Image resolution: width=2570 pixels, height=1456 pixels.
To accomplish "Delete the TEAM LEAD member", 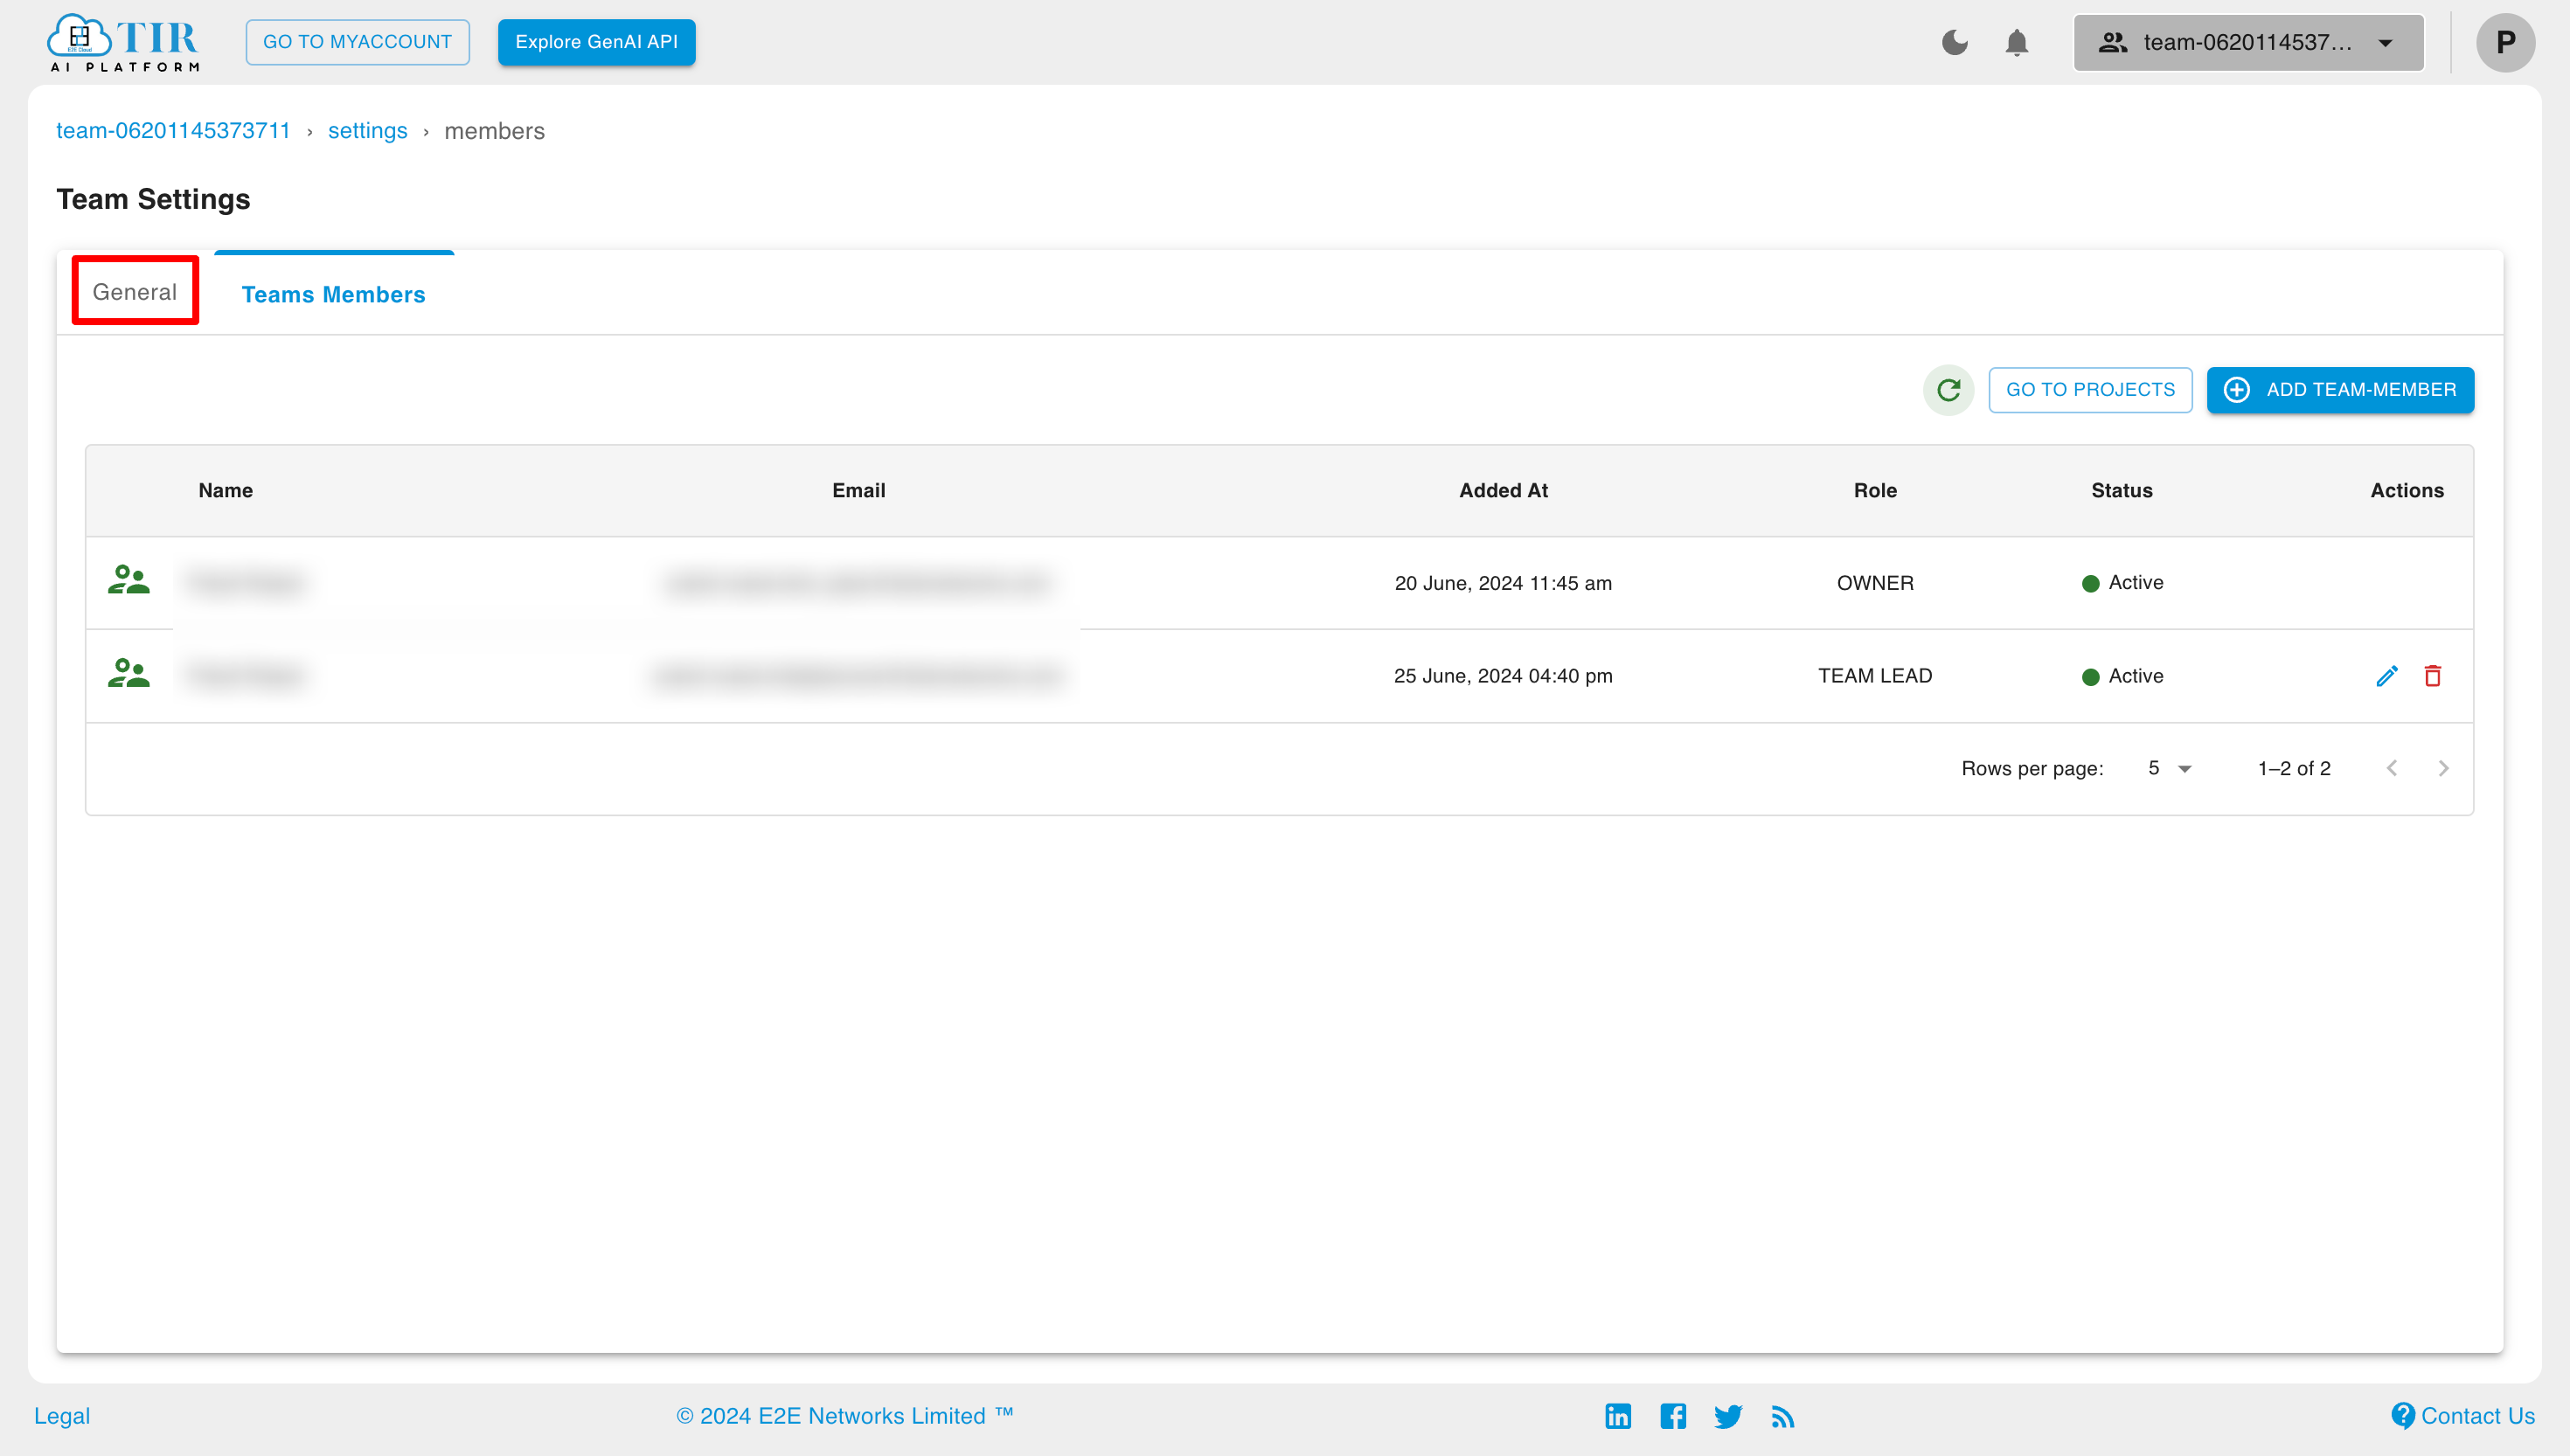I will pyautogui.click(x=2432, y=676).
